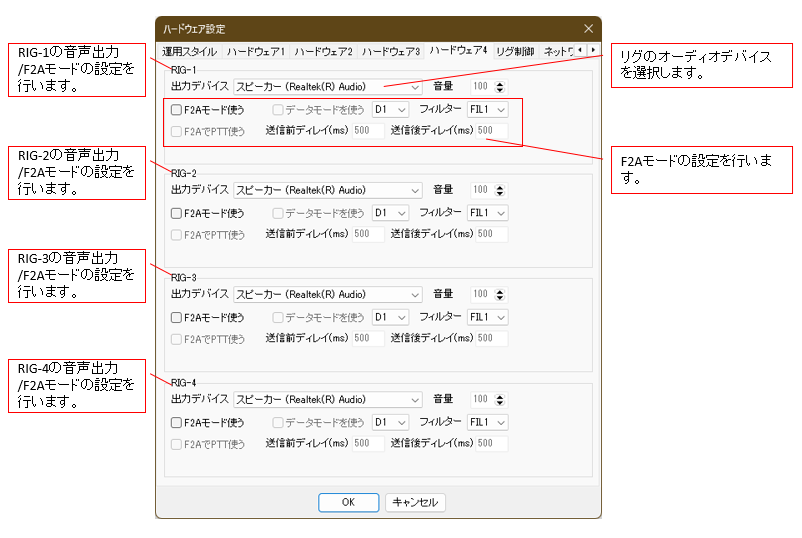Confirm settings with the OK button

348,502
